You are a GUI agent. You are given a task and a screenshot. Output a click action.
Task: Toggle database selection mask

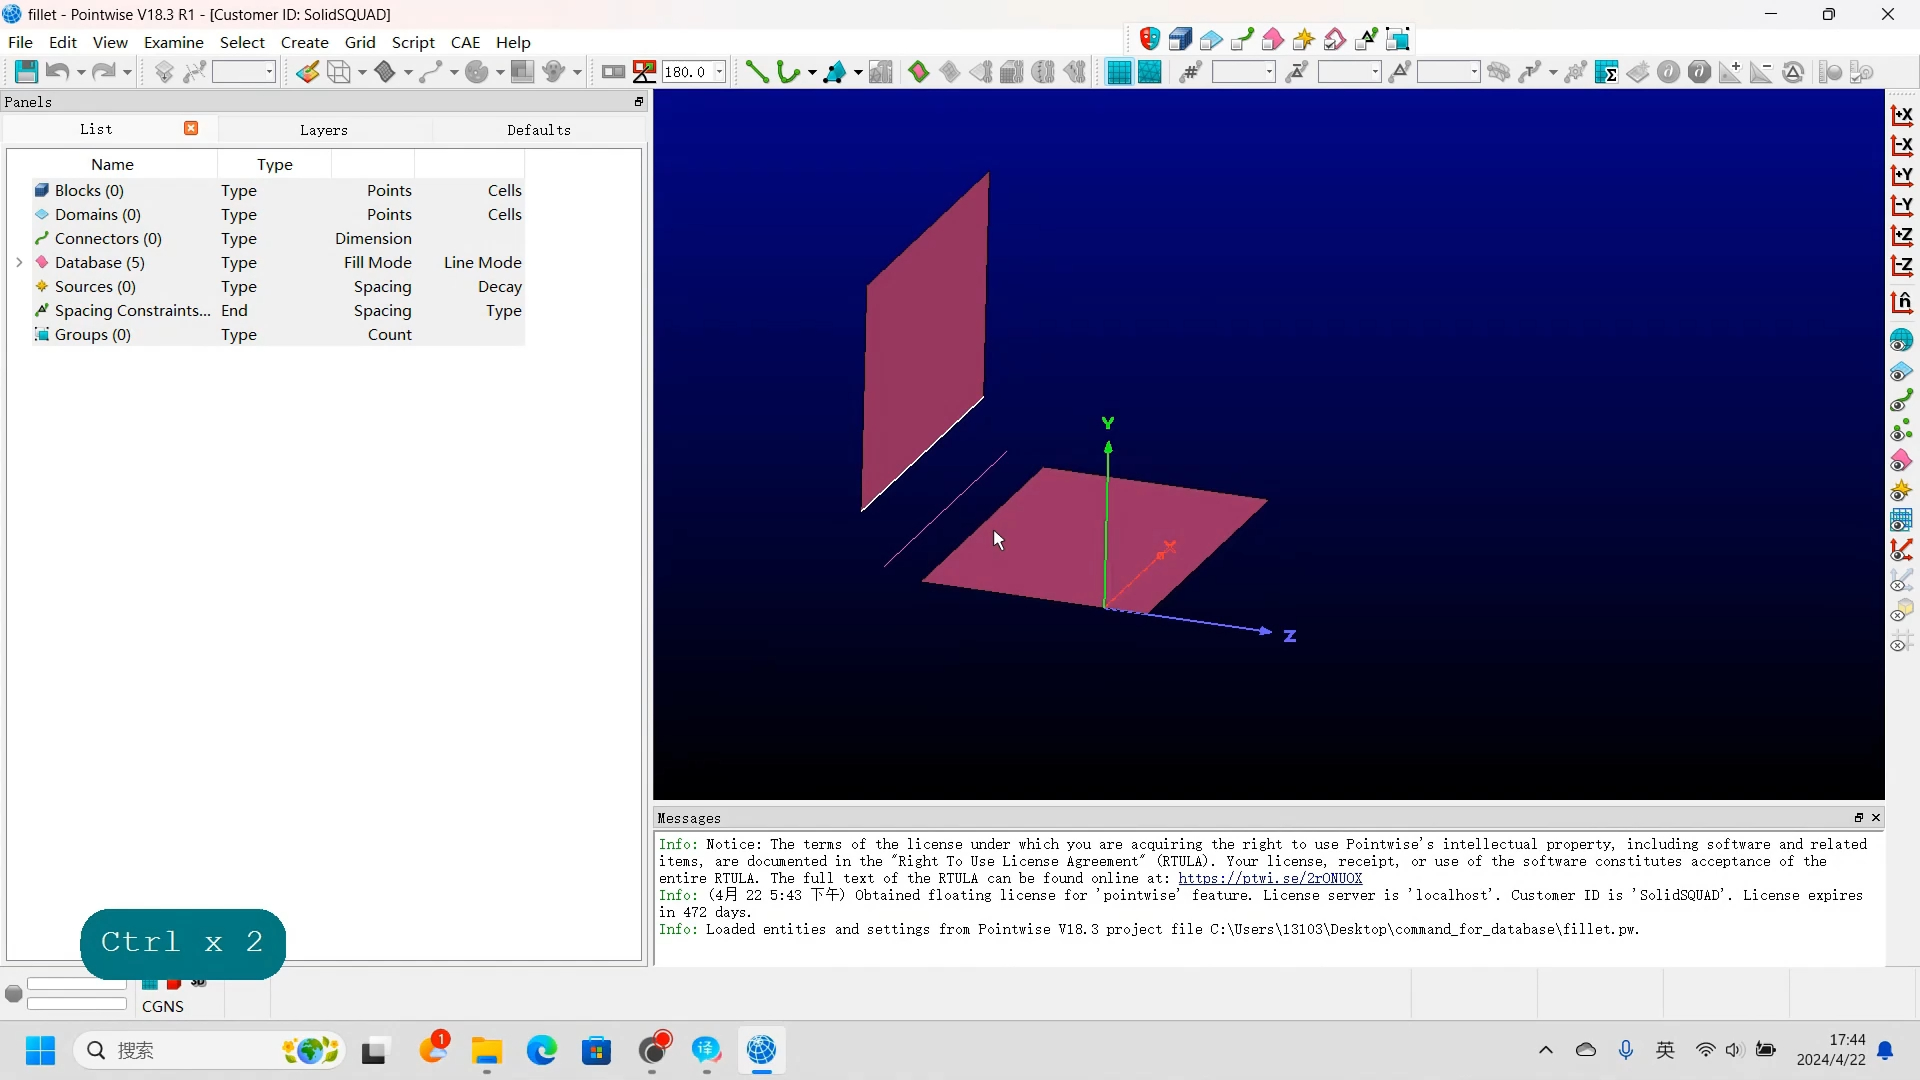pyautogui.click(x=1273, y=40)
